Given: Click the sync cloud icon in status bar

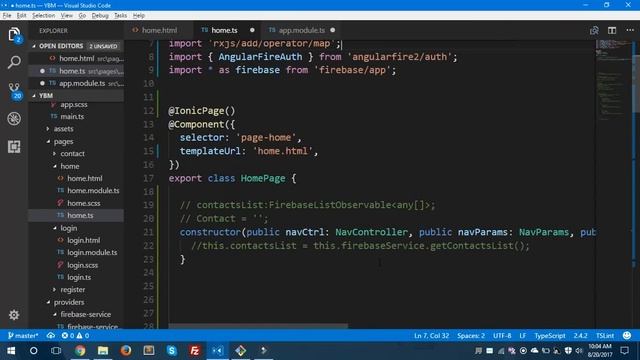Looking at the screenshot, I should tap(51, 336).
